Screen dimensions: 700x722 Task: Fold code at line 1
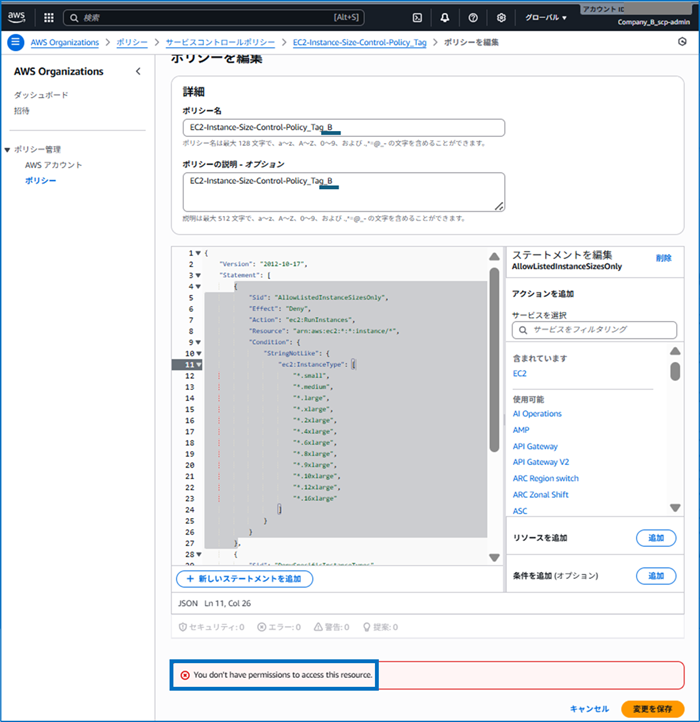coord(198,253)
